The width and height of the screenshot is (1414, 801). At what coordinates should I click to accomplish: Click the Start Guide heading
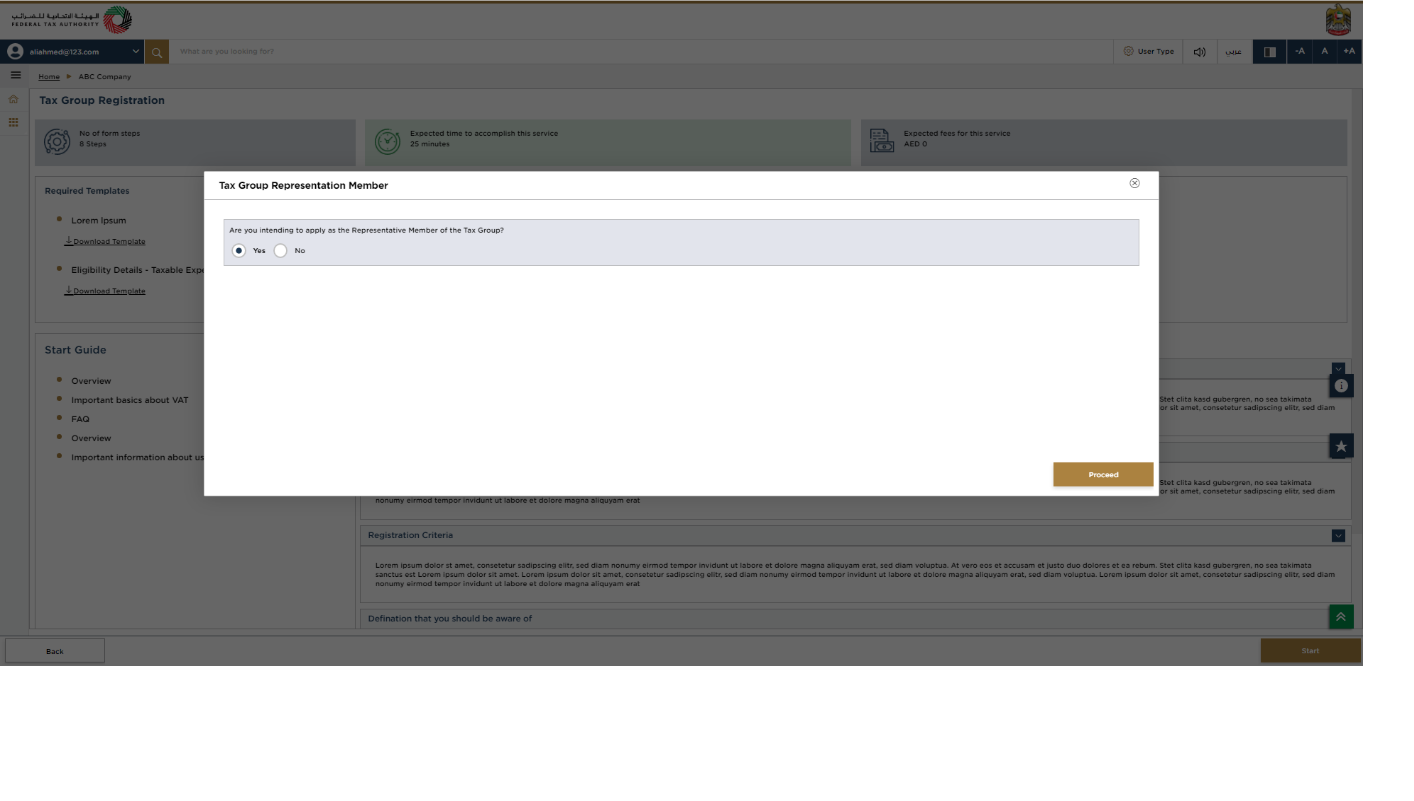[x=75, y=350]
